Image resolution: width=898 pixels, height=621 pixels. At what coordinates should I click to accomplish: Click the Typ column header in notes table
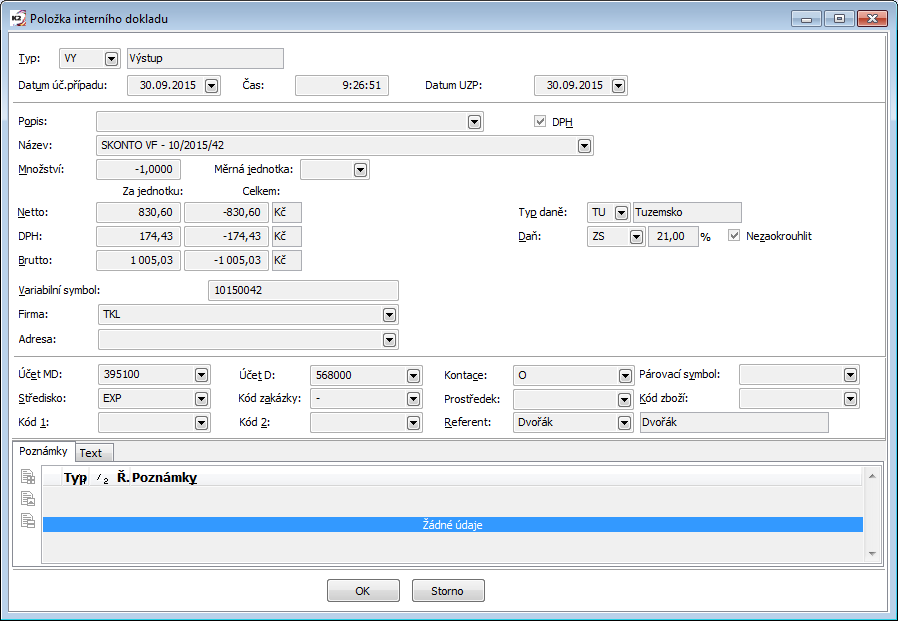pyautogui.click(x=75, y=477)
